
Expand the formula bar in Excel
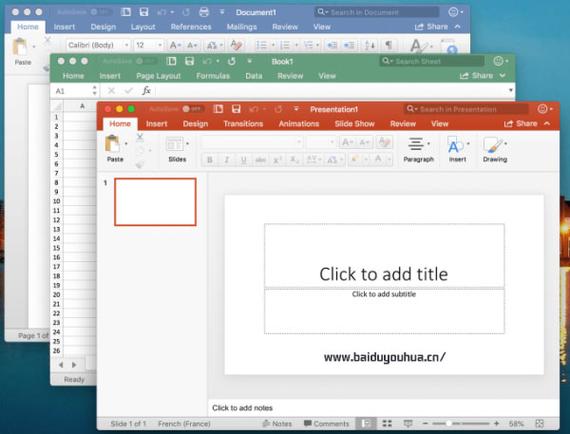click(x=510, y=90)
